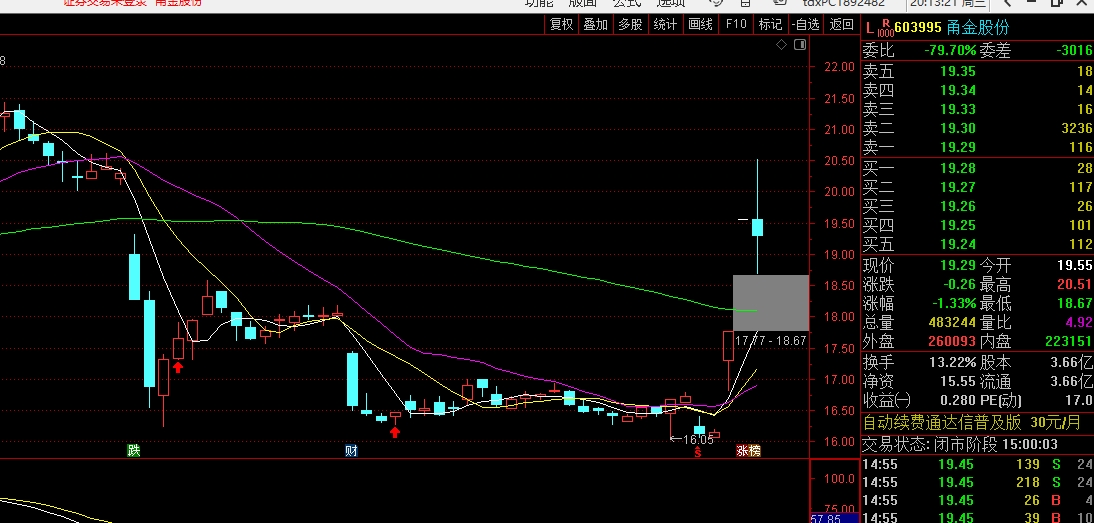The image size is (1094, 523).
Task: Click the 委比 value -79.70%
Action: (950, 50)
